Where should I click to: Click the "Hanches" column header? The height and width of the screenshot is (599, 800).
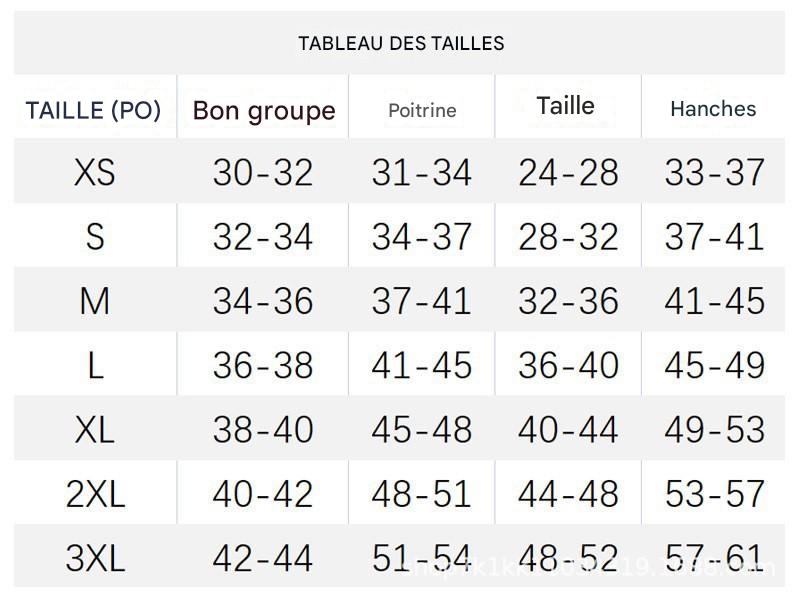pos(713,109)
